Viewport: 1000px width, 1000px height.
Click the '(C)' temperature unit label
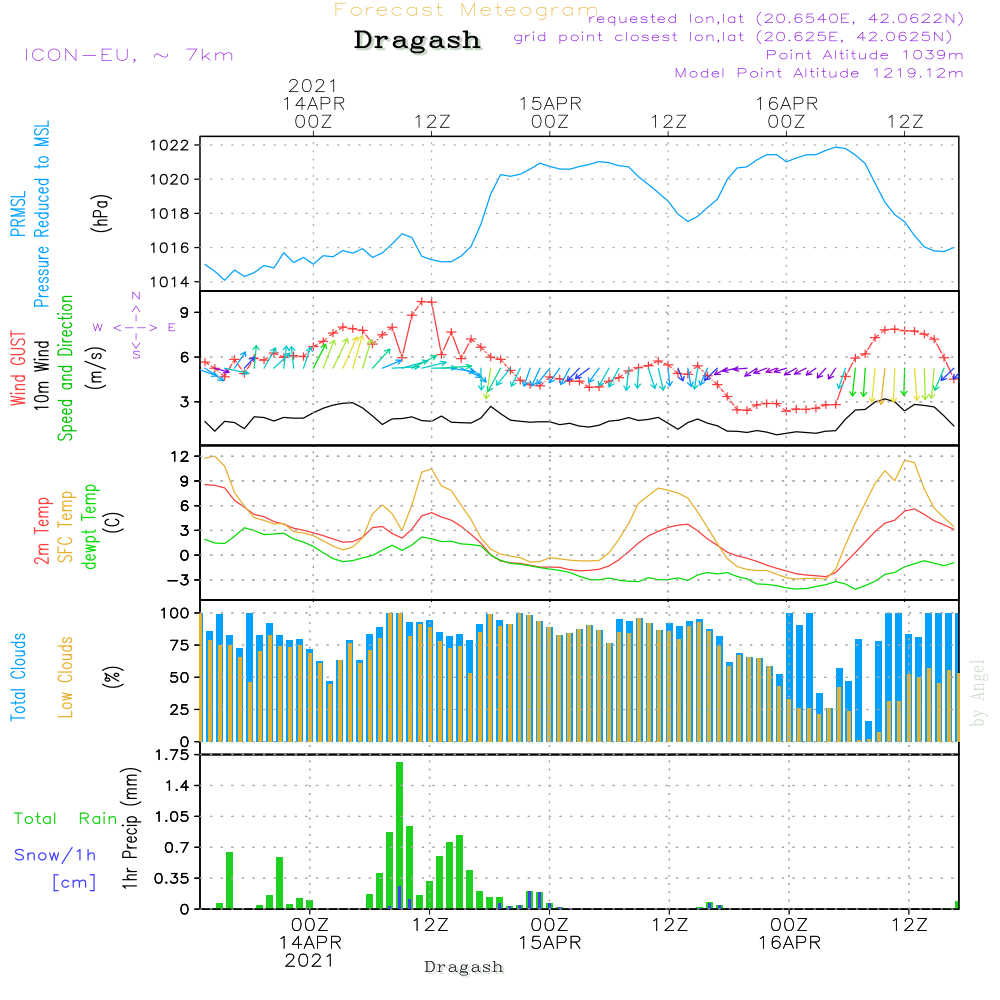pyautogui.click(x=115, y=522)
